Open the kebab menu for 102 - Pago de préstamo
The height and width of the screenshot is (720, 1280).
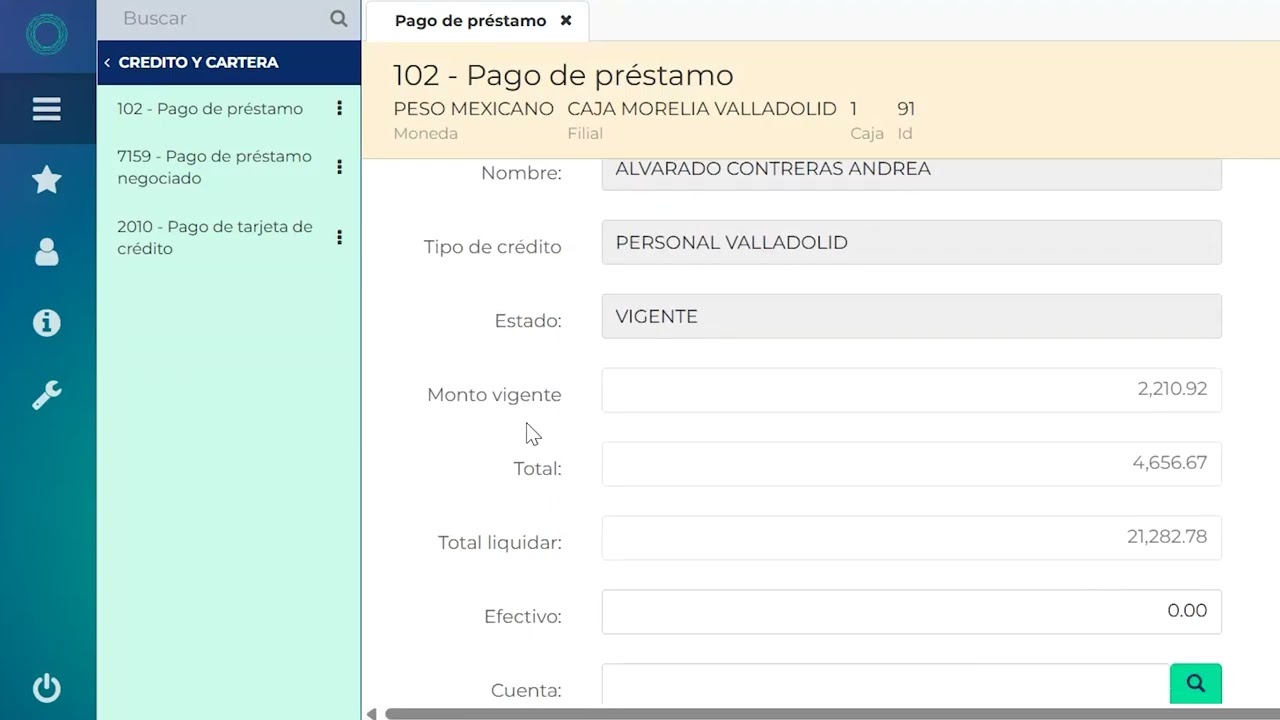pyautogui.click(x=339, y=108)
